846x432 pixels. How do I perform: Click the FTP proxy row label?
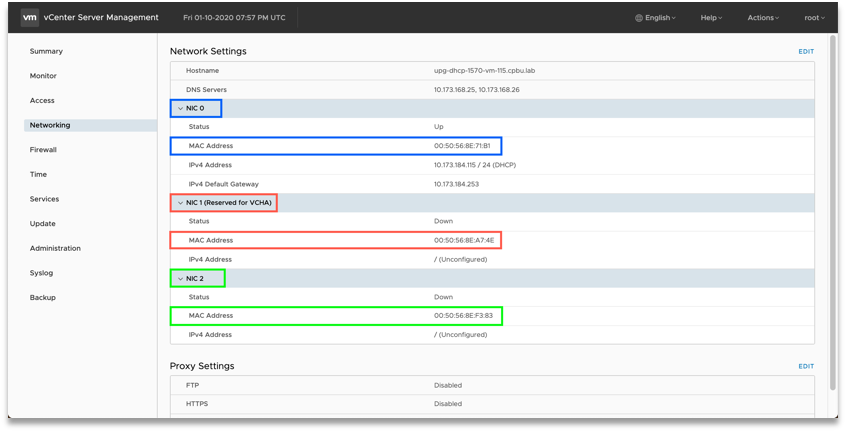tap(193, 385)
